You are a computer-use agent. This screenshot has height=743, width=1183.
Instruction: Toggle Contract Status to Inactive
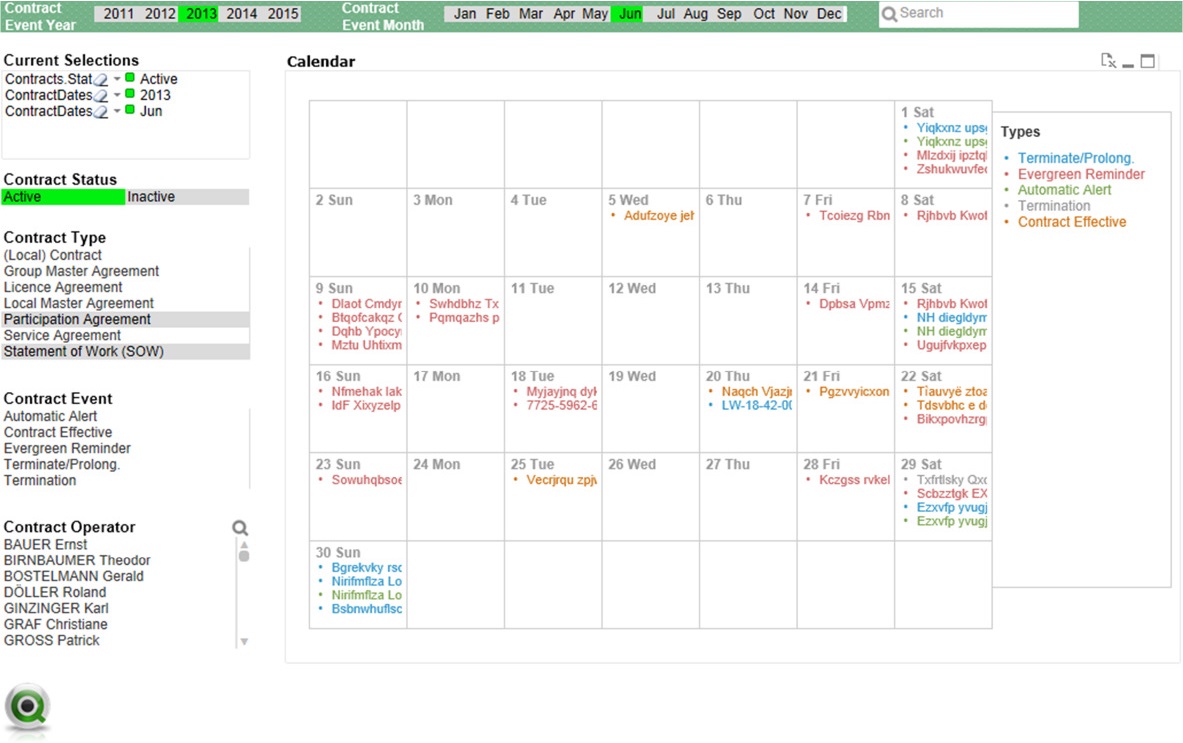point(187,197)
